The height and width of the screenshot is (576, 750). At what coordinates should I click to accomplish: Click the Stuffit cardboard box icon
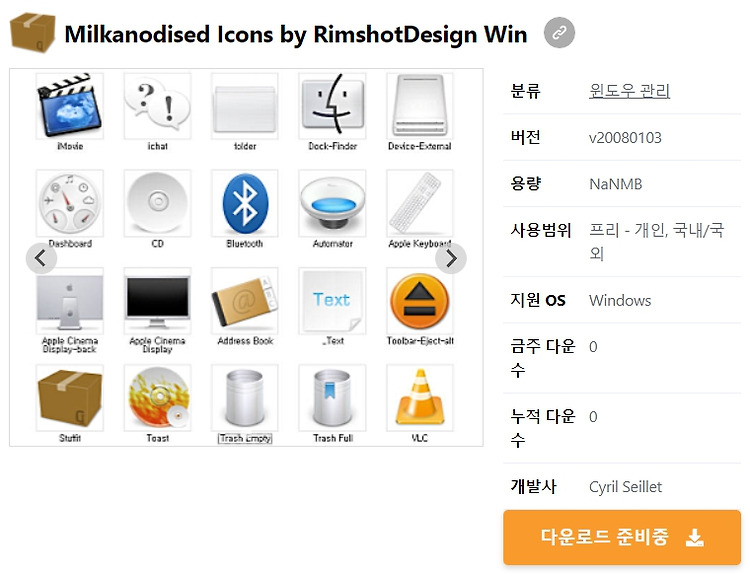point(70,398)
